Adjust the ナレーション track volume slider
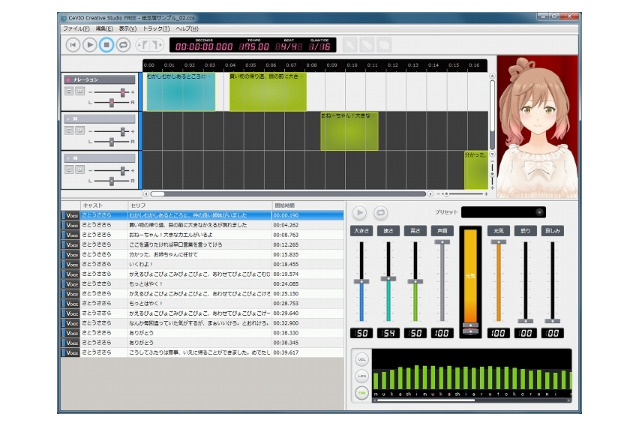The image size is (640, 426). [122, 92]
